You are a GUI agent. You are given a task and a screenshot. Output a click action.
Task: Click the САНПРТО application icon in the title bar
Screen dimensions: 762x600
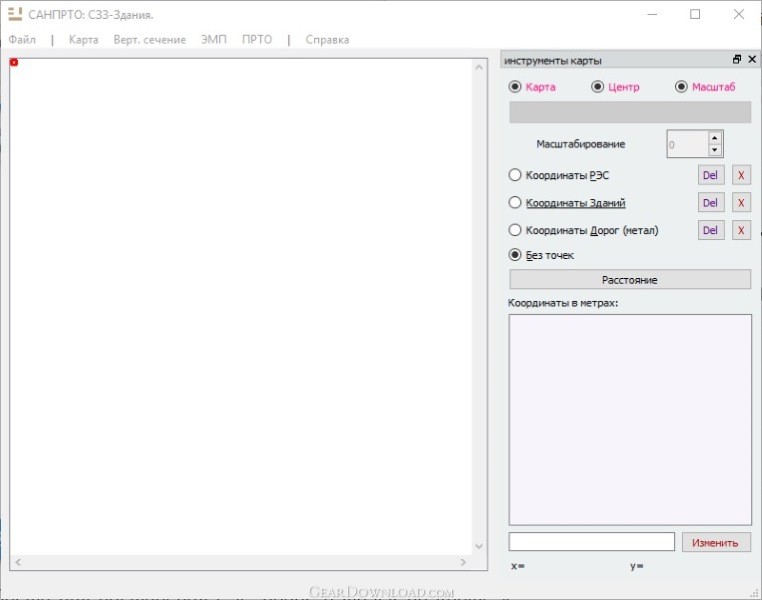15,14
